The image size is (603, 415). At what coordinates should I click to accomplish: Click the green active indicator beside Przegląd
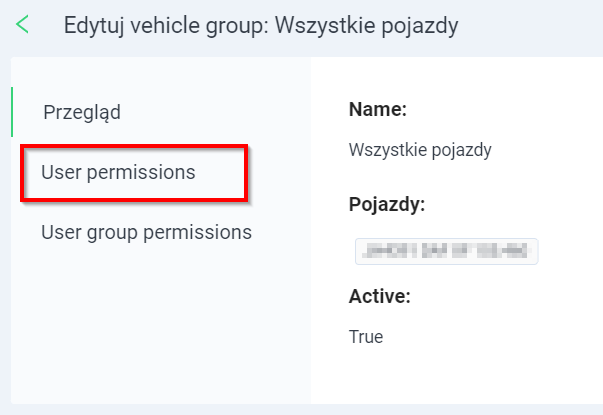click(12, 112)
